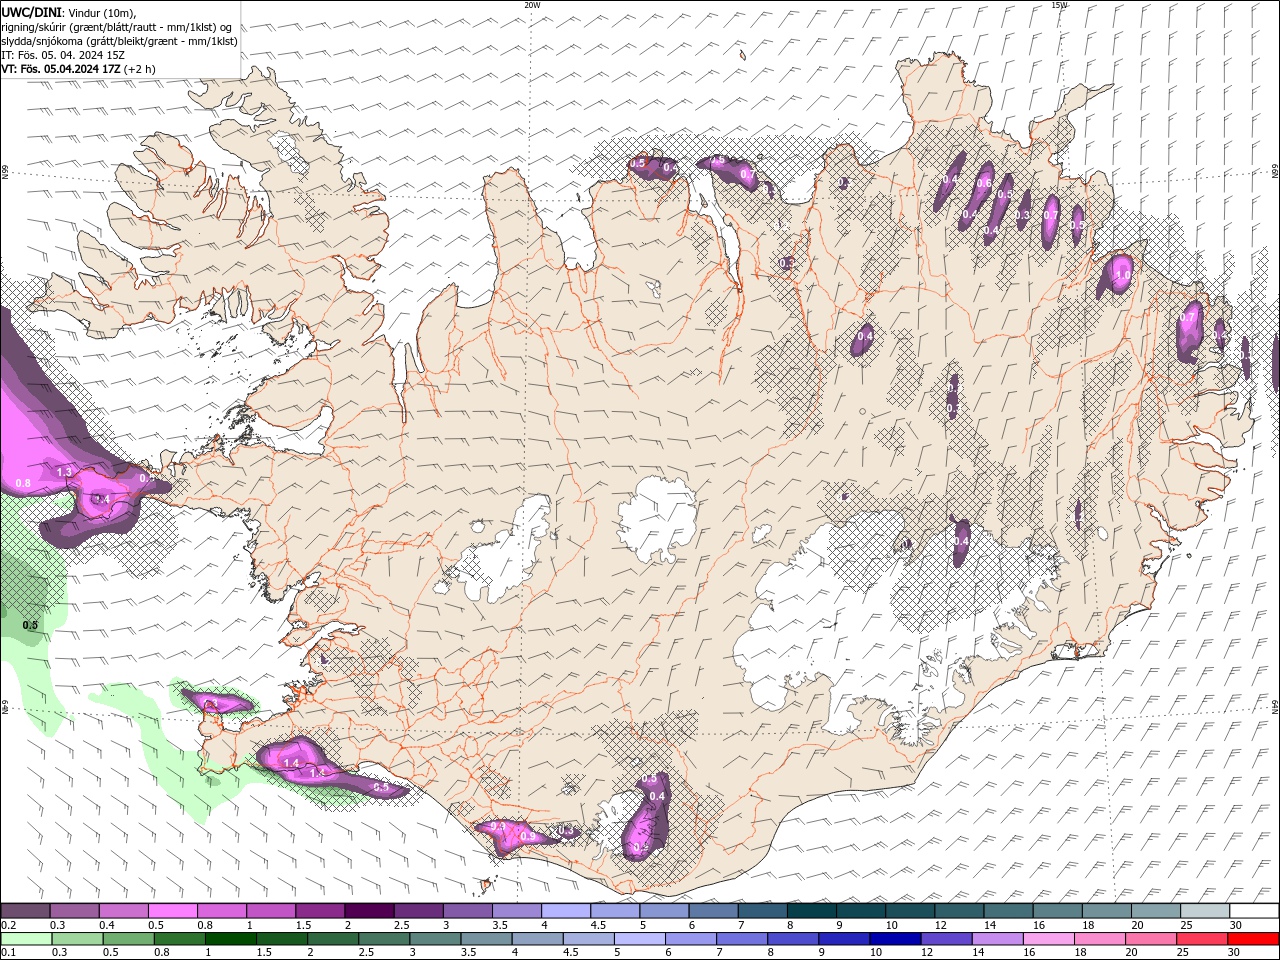Click the pale lavender swatch at value 4, top row
This screenshot has width=1280, height=960.
tap(566, 911)
